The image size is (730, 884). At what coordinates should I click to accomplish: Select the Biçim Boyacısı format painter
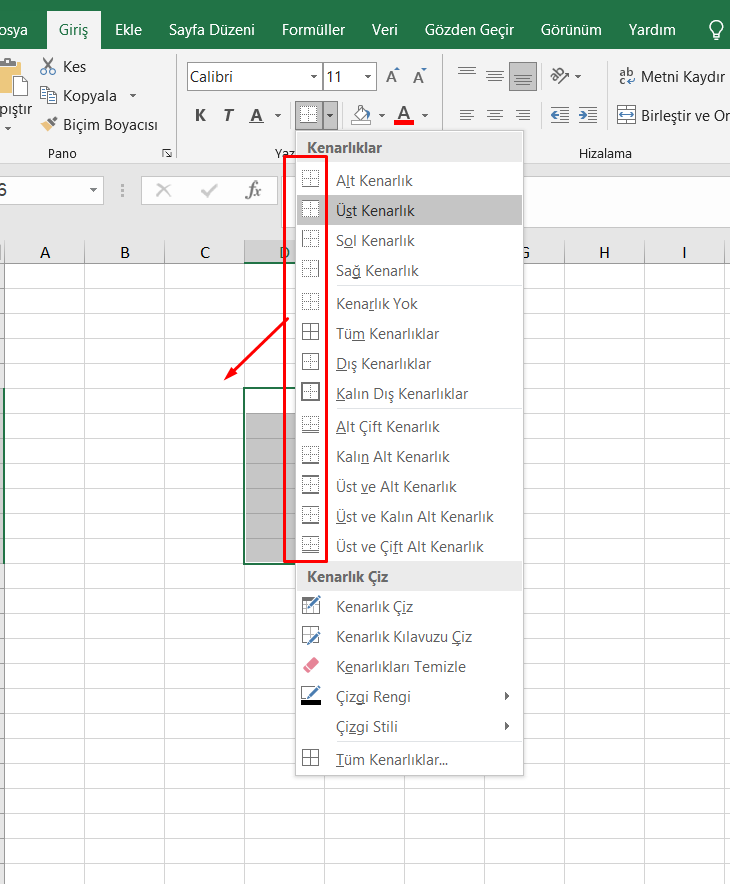tap(99, 125)
